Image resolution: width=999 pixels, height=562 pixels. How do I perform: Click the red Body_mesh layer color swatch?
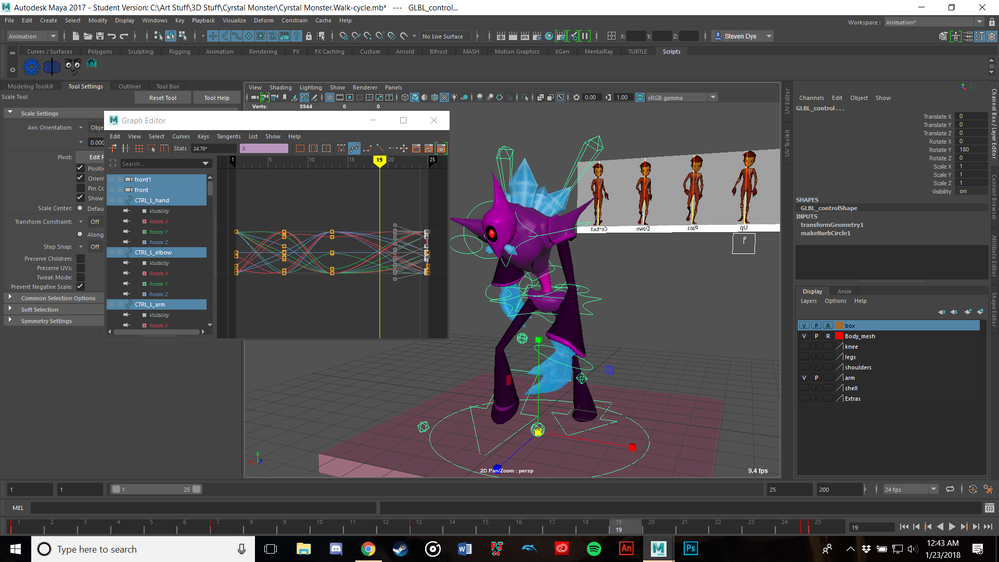839,336
